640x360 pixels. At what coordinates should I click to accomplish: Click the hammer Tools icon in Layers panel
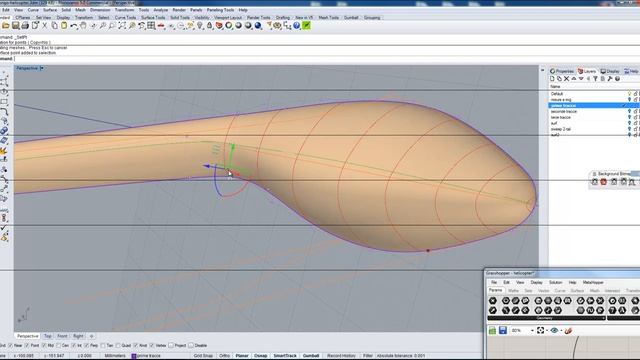610,79
